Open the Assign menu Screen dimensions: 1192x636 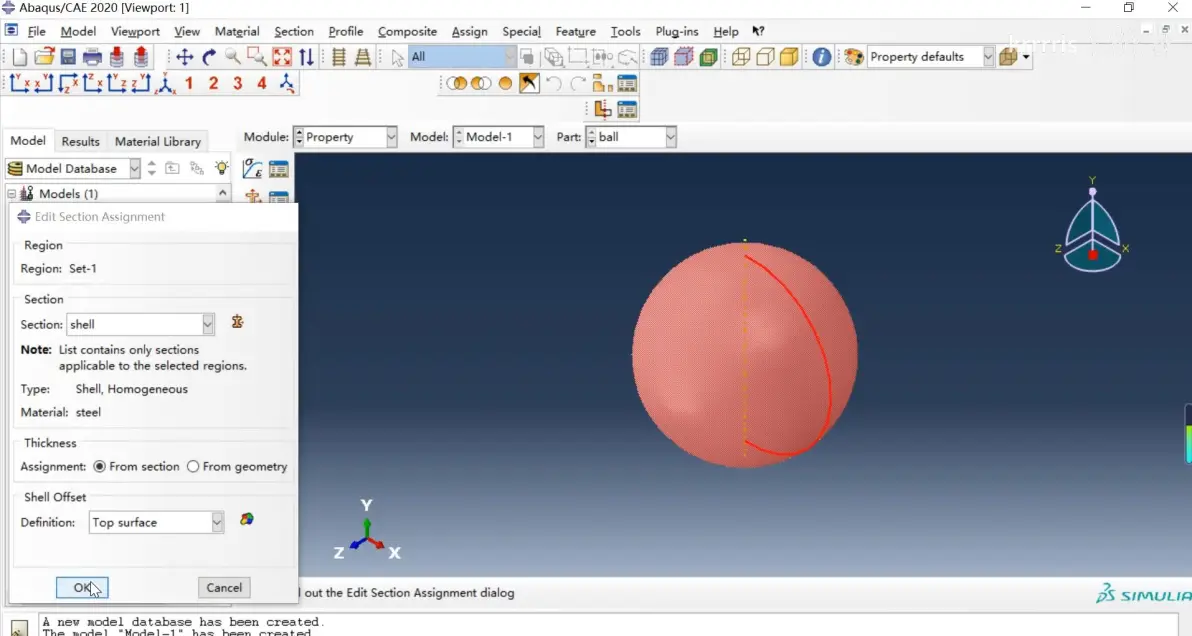tap(469, 31)
